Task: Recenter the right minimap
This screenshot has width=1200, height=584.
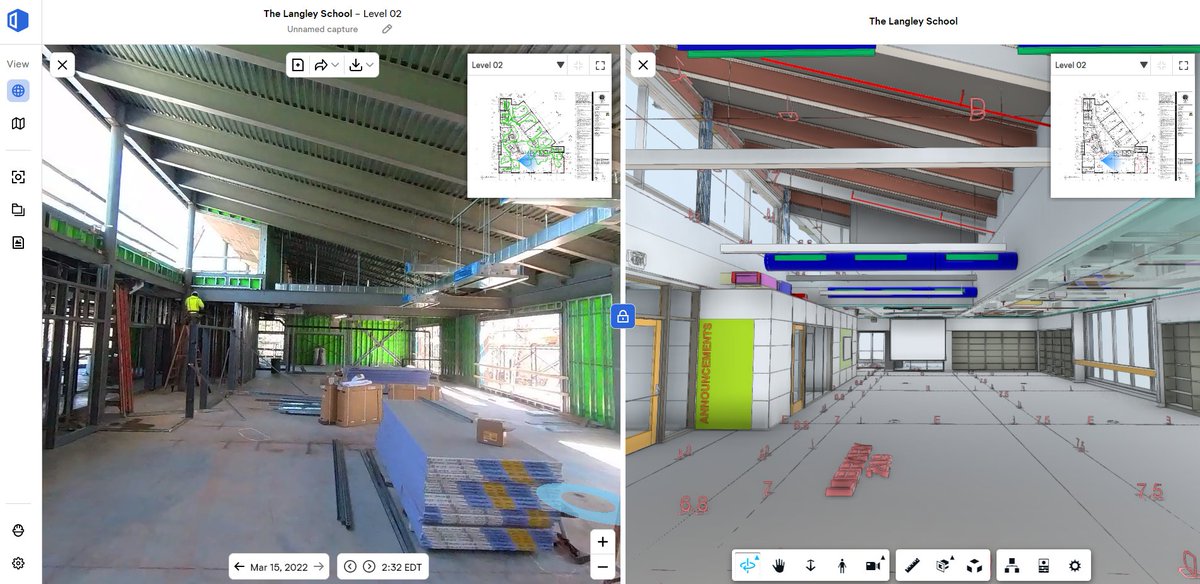Action: (x=1162, y=65)
